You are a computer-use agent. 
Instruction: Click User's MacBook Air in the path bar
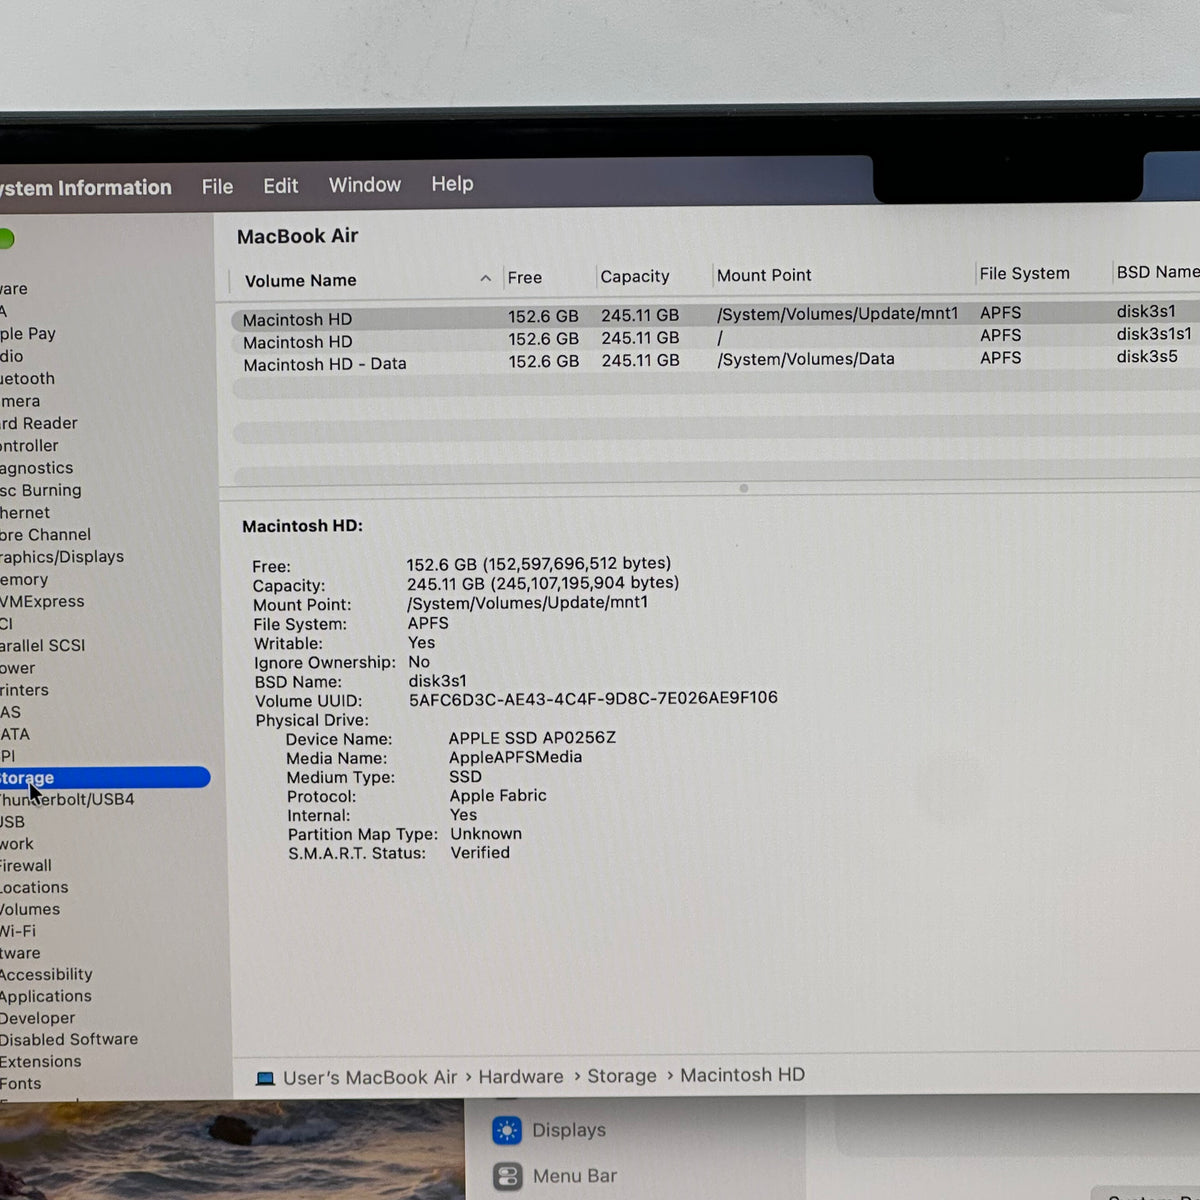(370, 1078)
